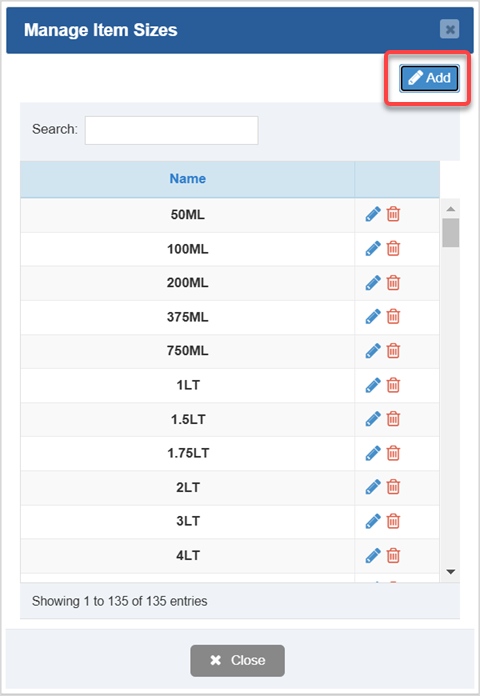This screenshot has height=696, width=480.
Task: Select the 1.5LT name cell
Action: tap(187, 419)
